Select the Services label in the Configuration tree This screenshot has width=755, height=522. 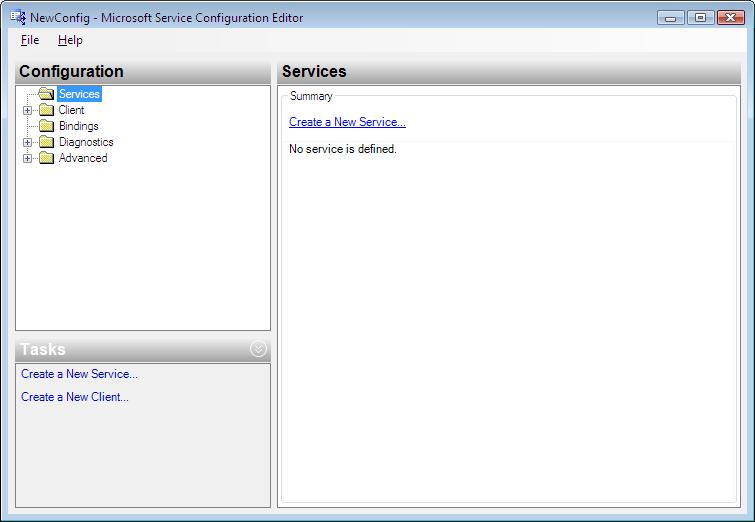pyautogui.click(x=79, y=93)
